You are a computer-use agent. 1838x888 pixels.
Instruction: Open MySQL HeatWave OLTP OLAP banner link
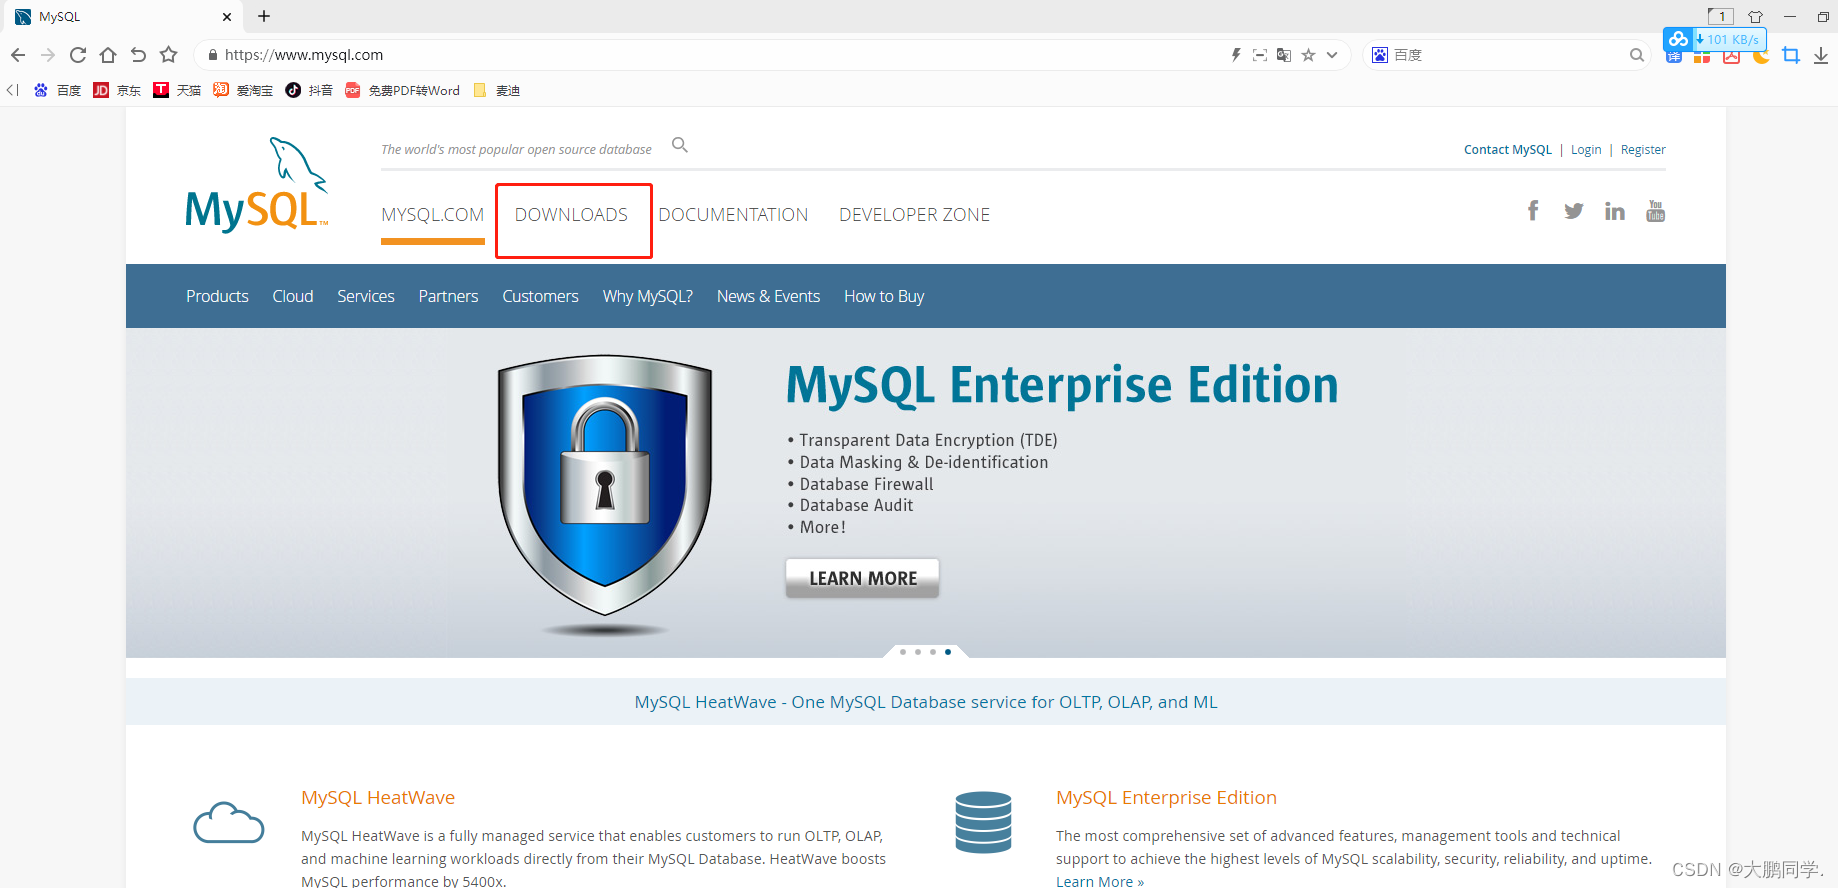click(x=926, y=702)
